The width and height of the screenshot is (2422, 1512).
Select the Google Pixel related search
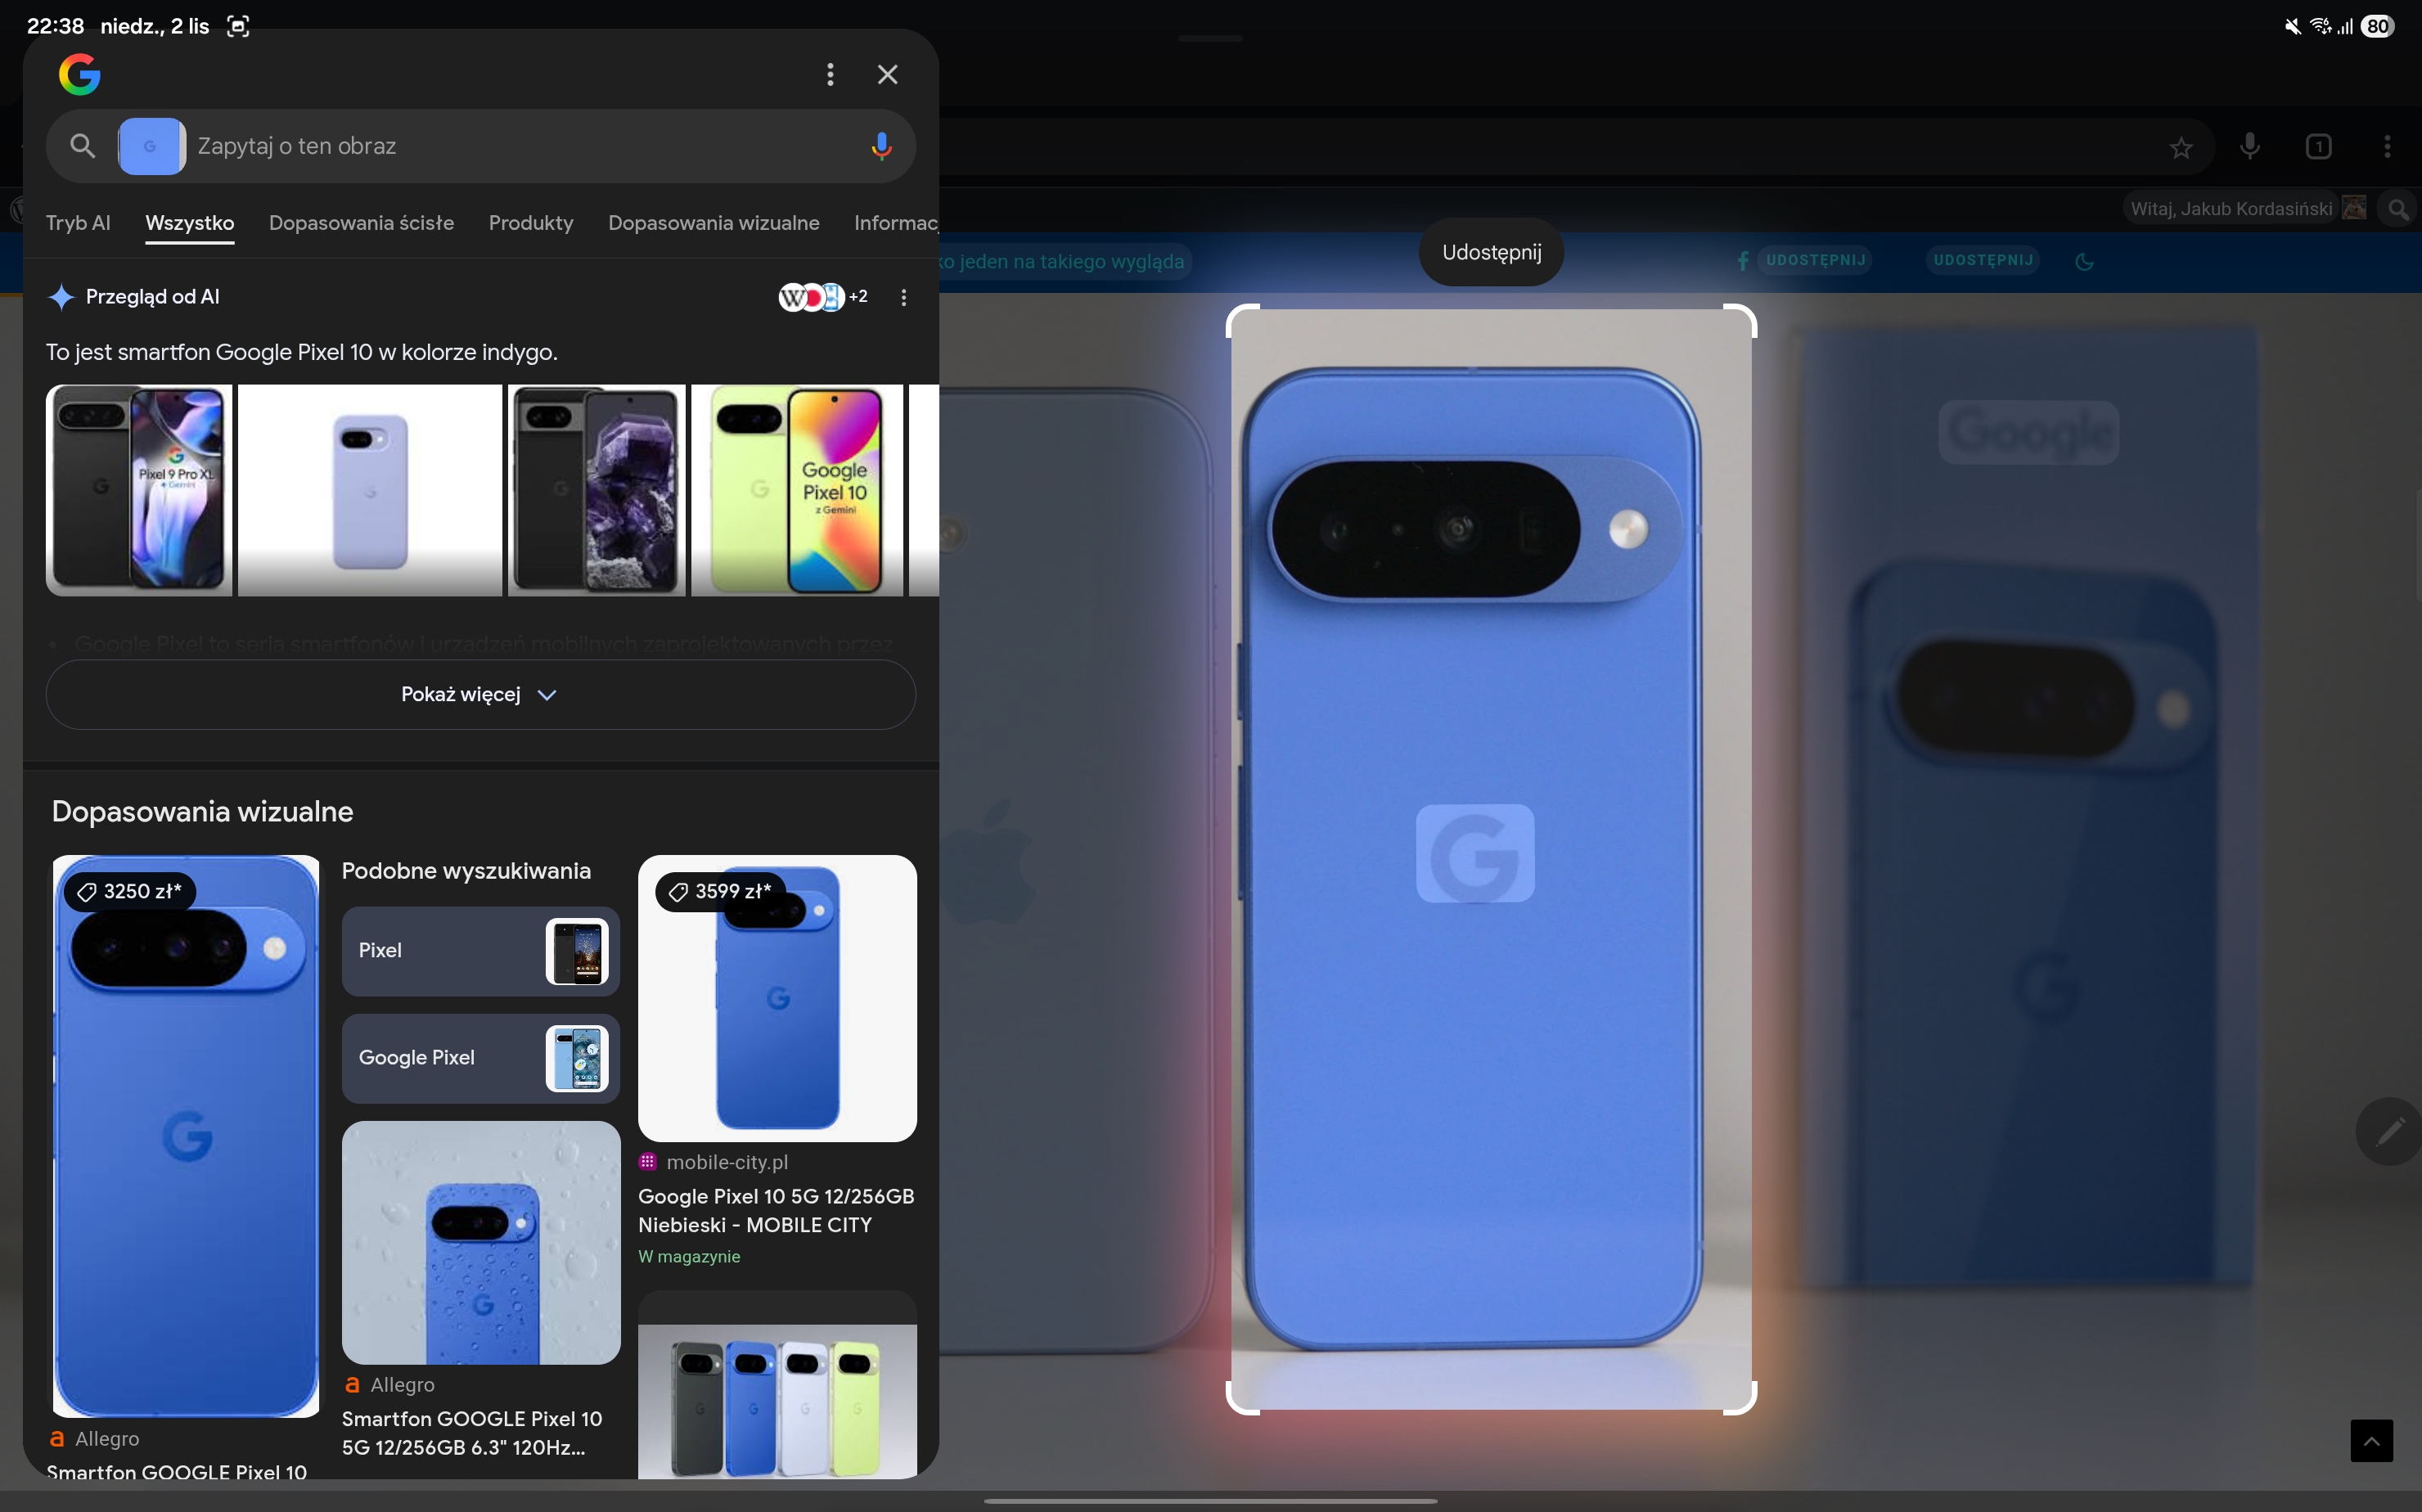coord(480,1058)
